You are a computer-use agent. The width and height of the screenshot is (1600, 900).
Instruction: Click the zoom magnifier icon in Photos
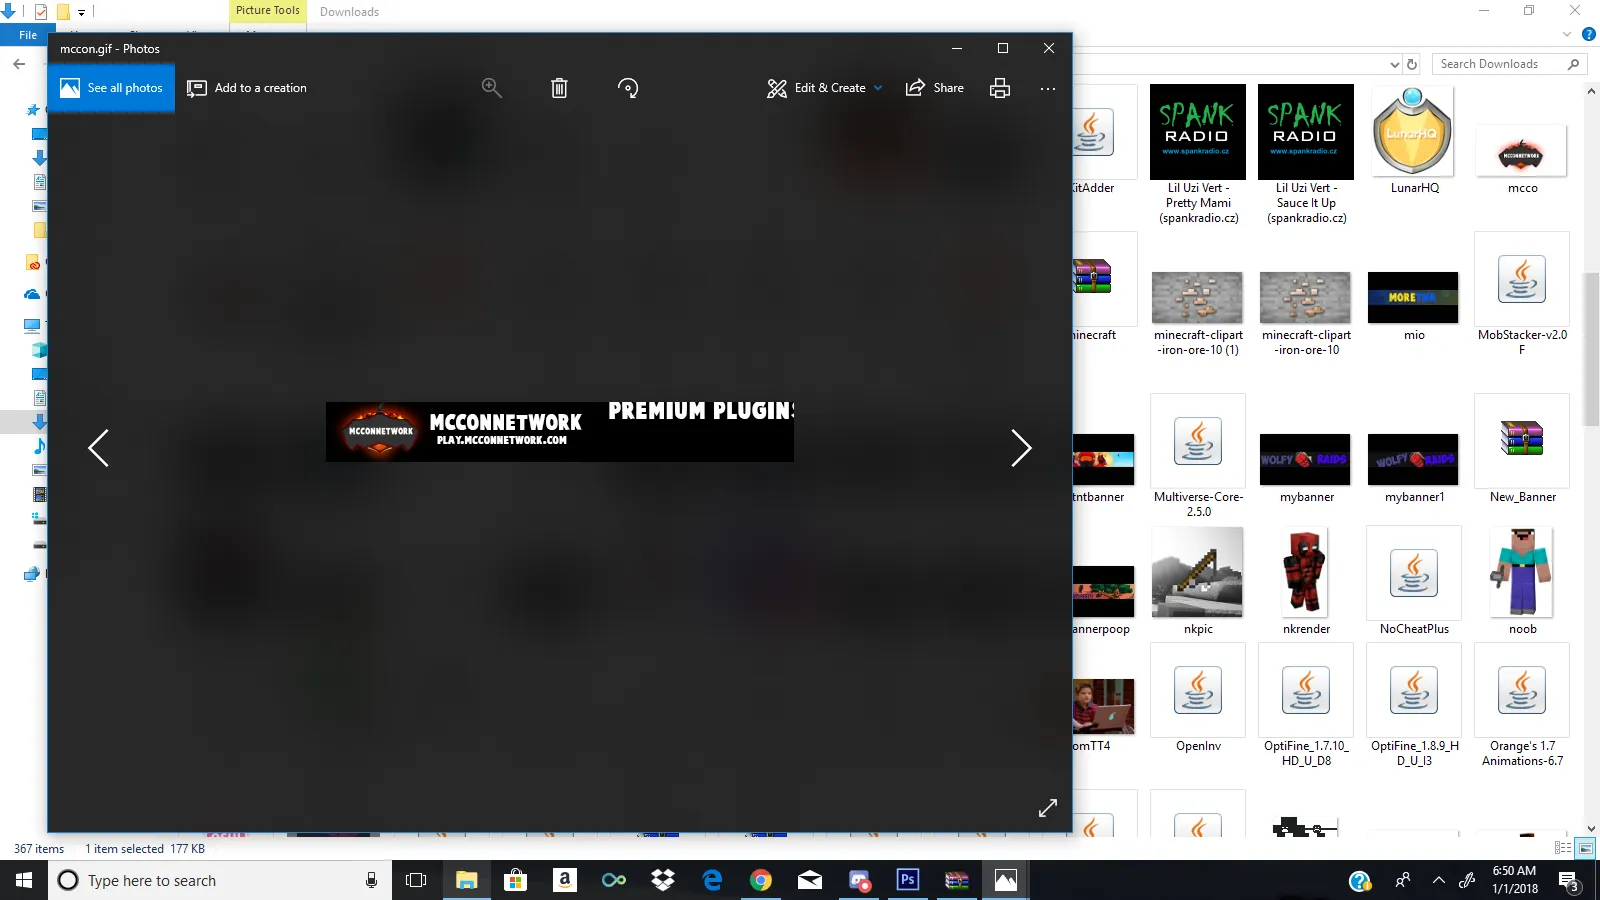coord(491,88)
